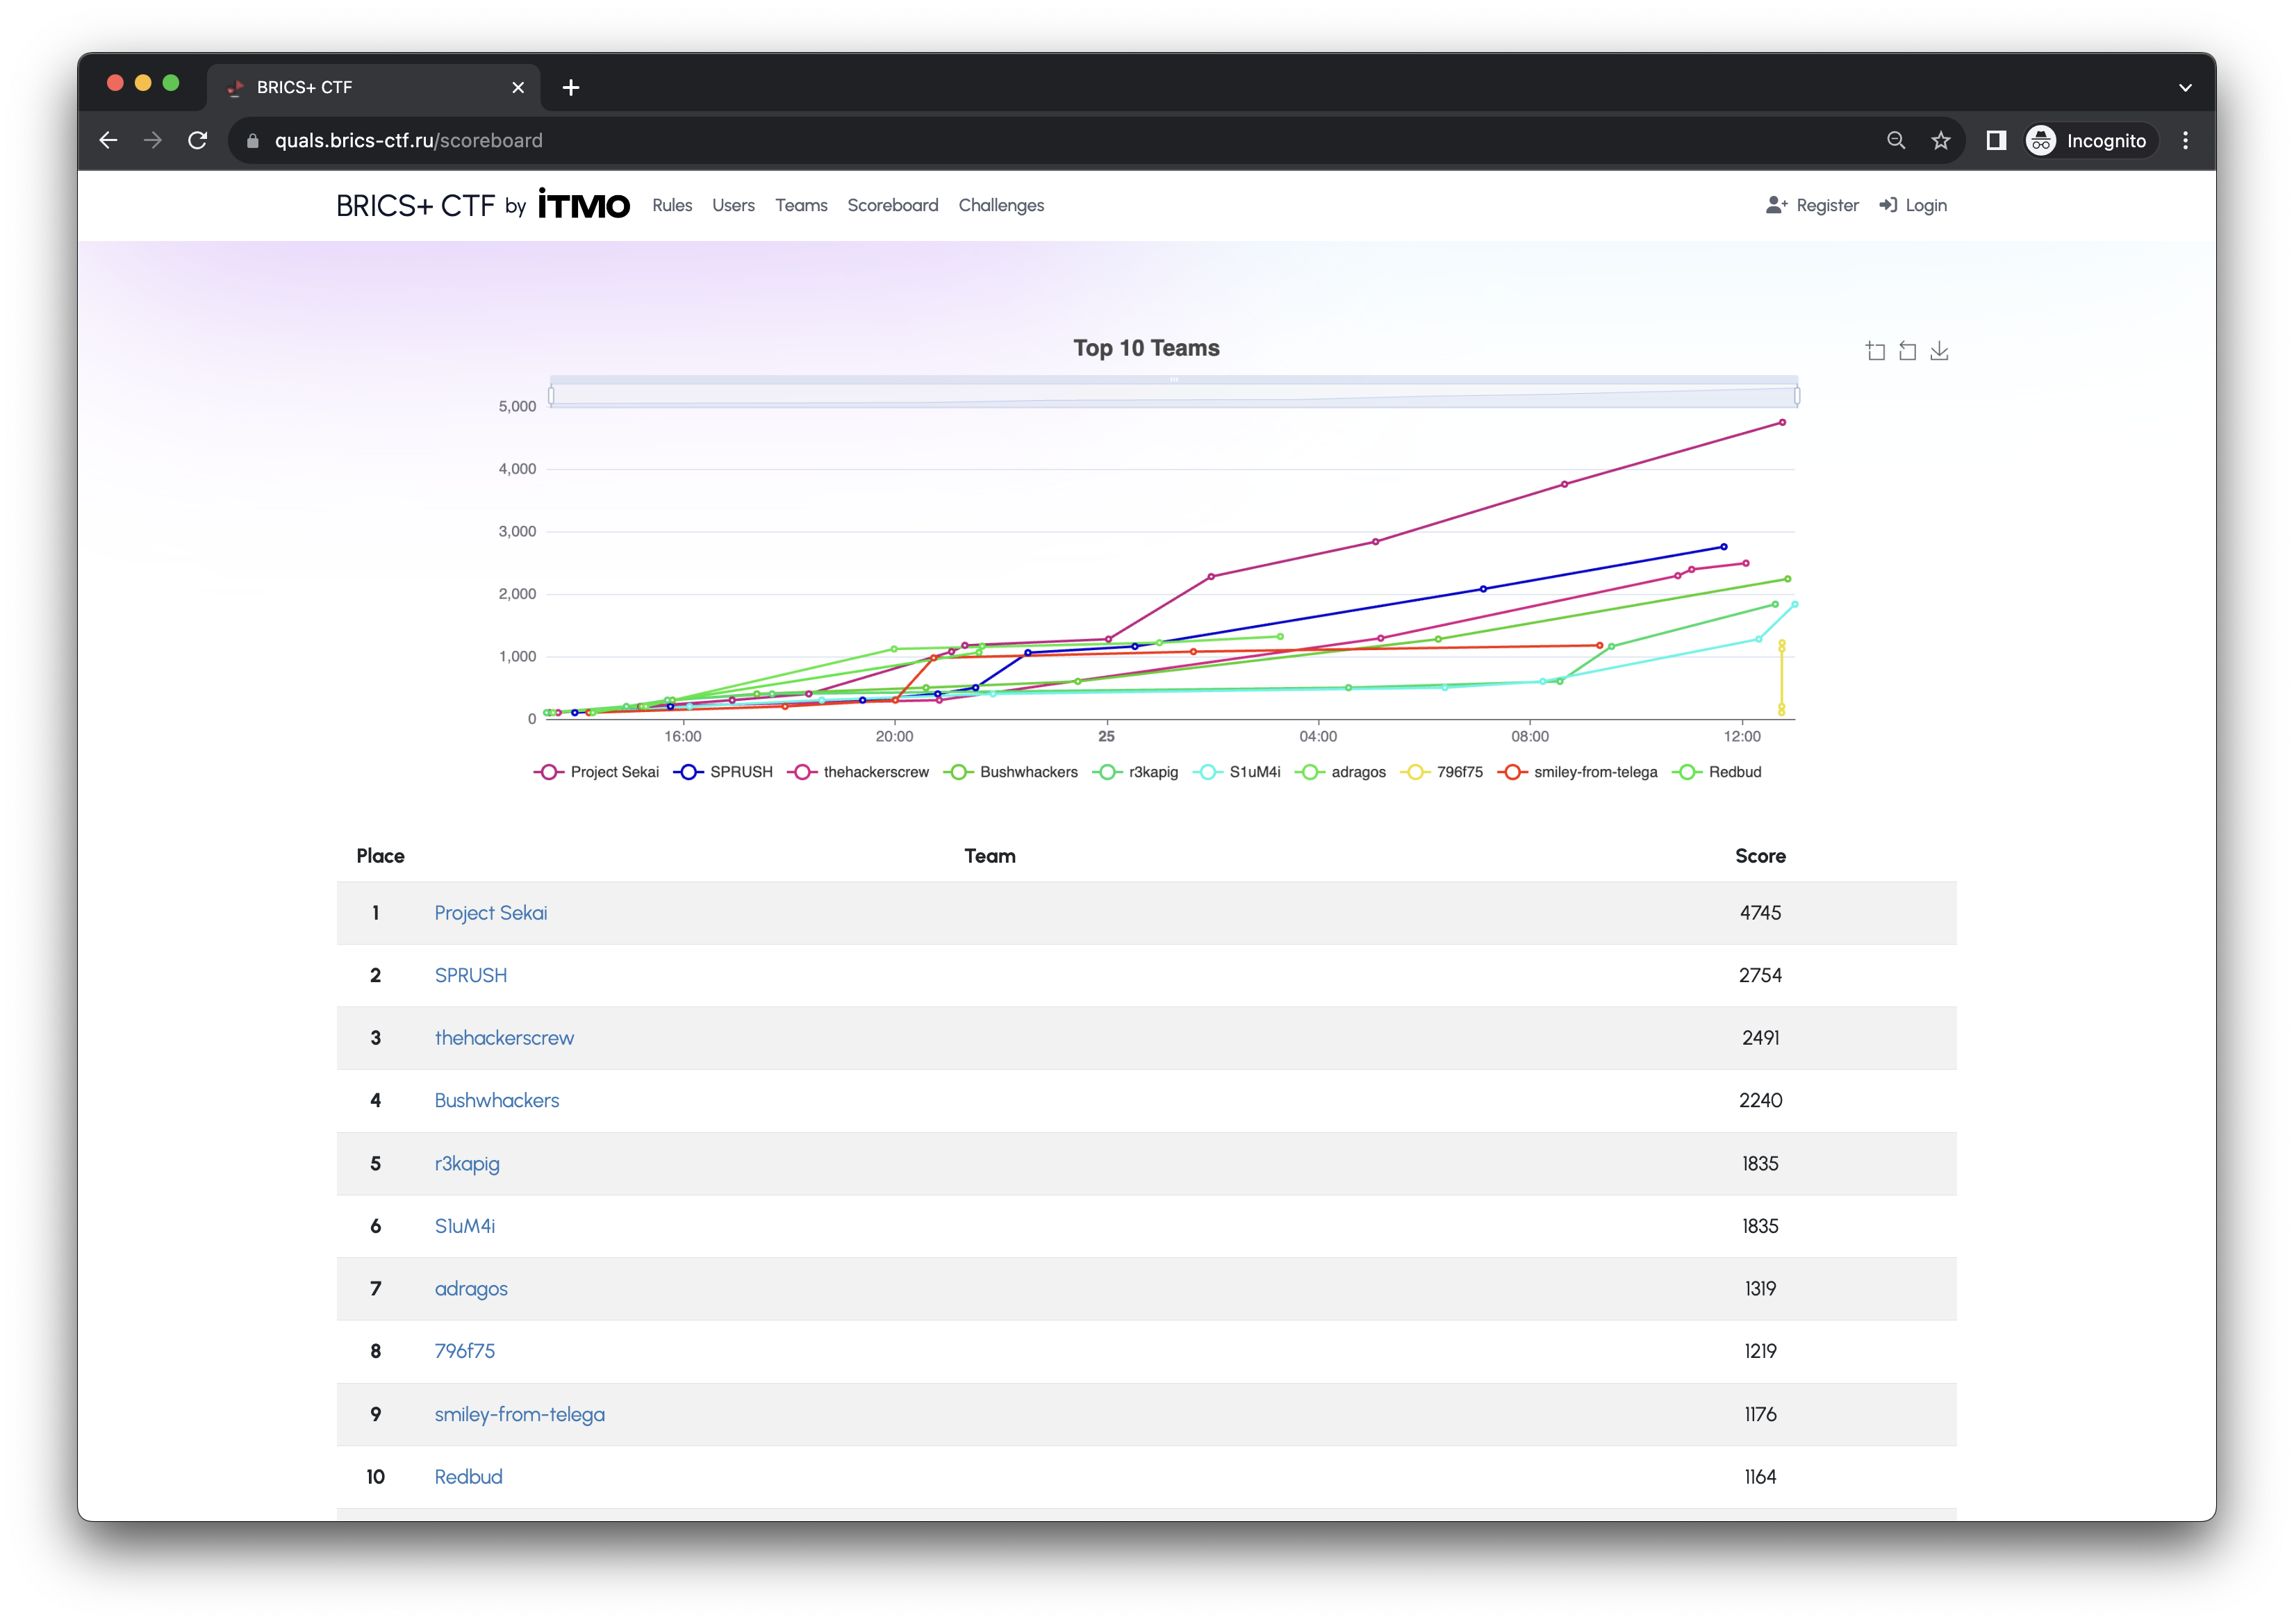Go to the Teams page
Image resolution: width=2294 pixels, height=1624 pixels.
[x=801, y=205]
